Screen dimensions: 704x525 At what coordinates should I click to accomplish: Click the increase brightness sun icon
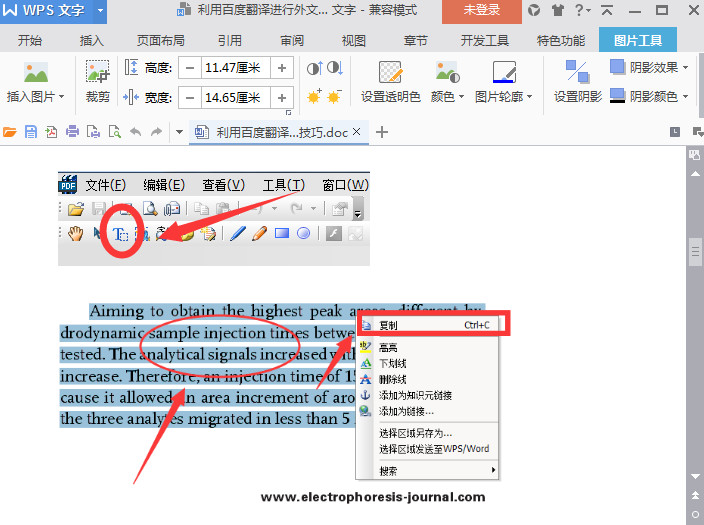pyautogui.click(x=314, y=96)
